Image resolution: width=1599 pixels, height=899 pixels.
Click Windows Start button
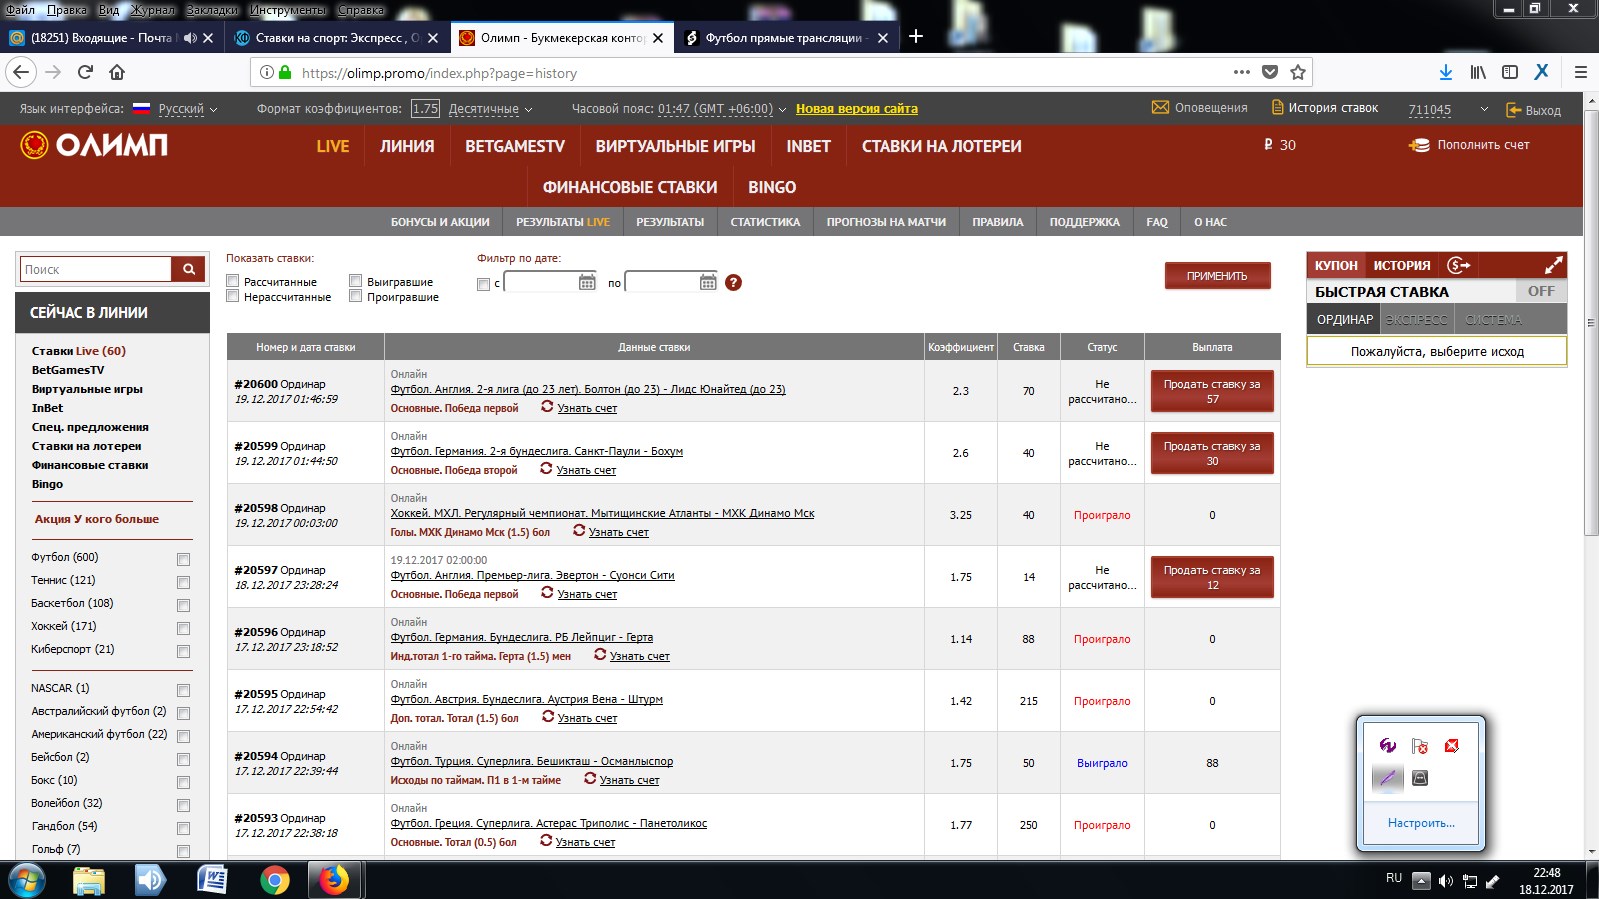(26, 881)
